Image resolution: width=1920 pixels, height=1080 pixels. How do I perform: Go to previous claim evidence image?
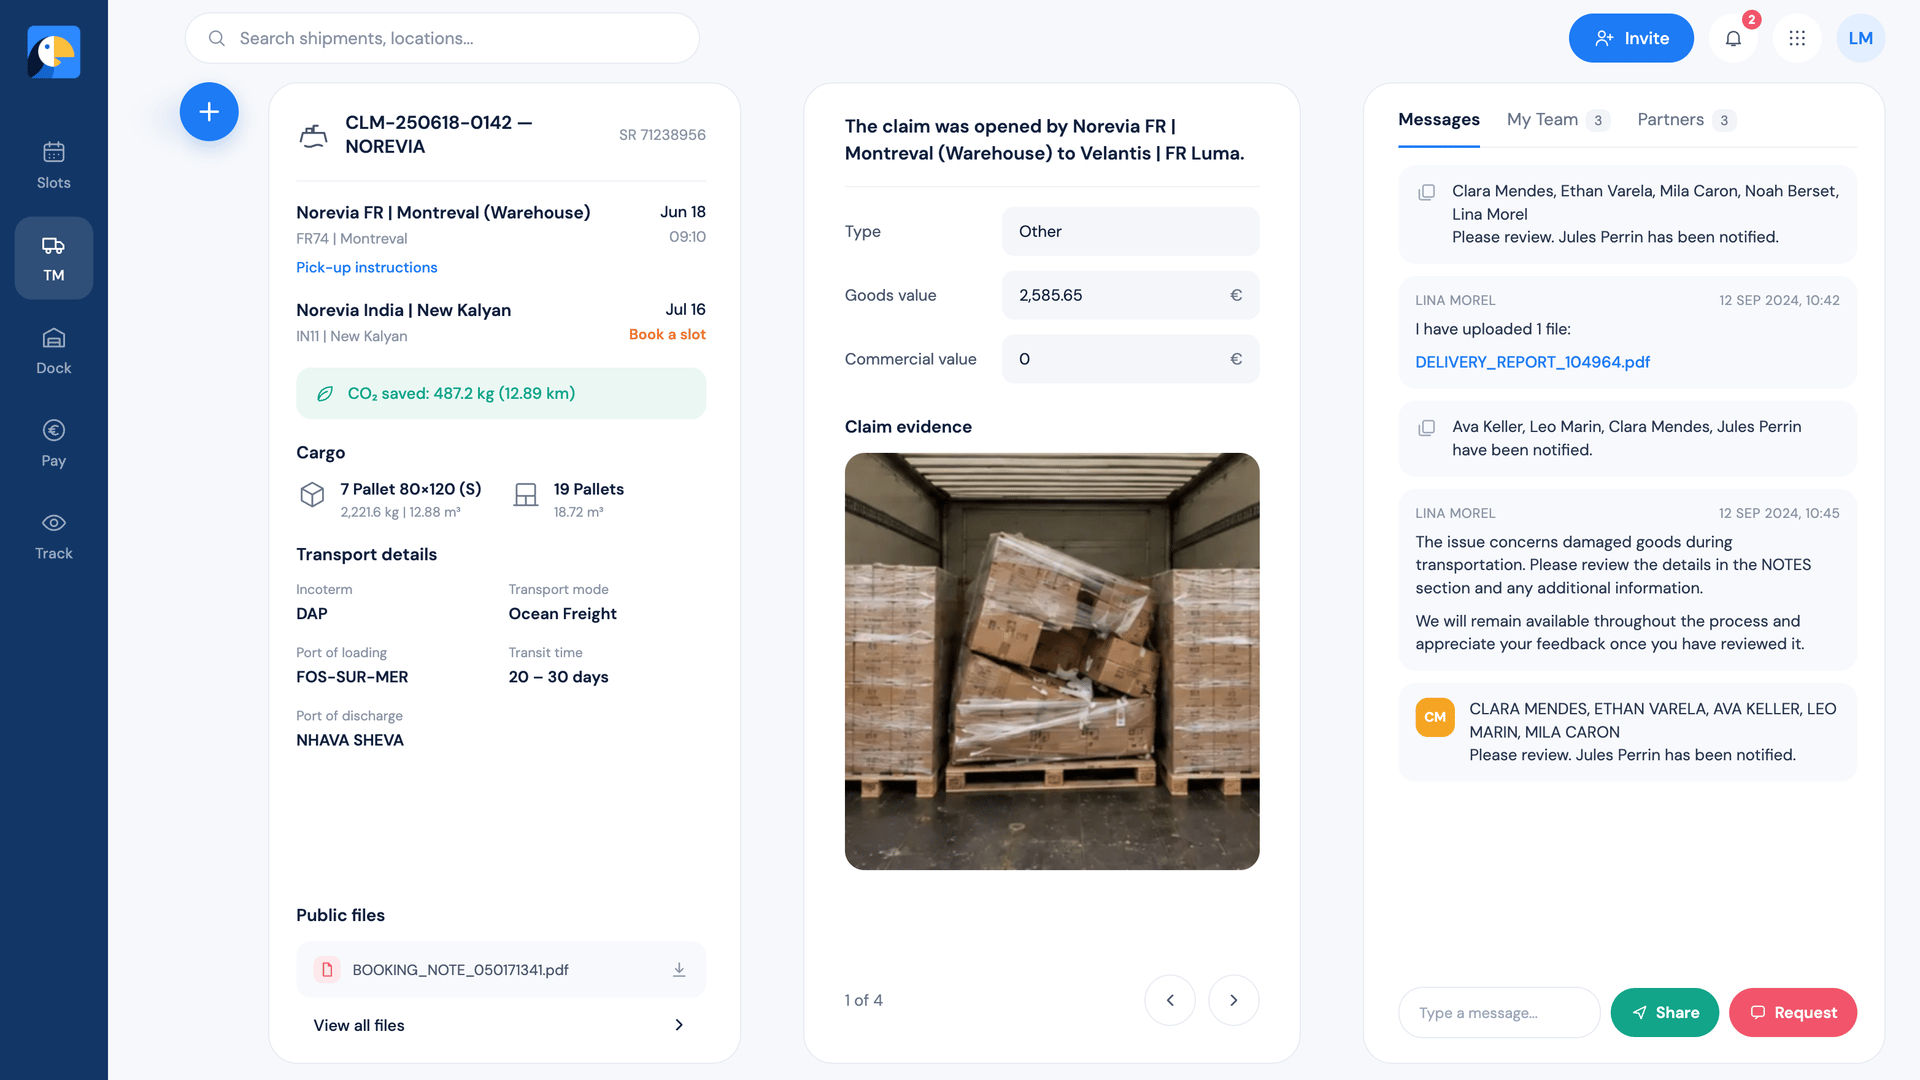click(x=1170, y=1000)
